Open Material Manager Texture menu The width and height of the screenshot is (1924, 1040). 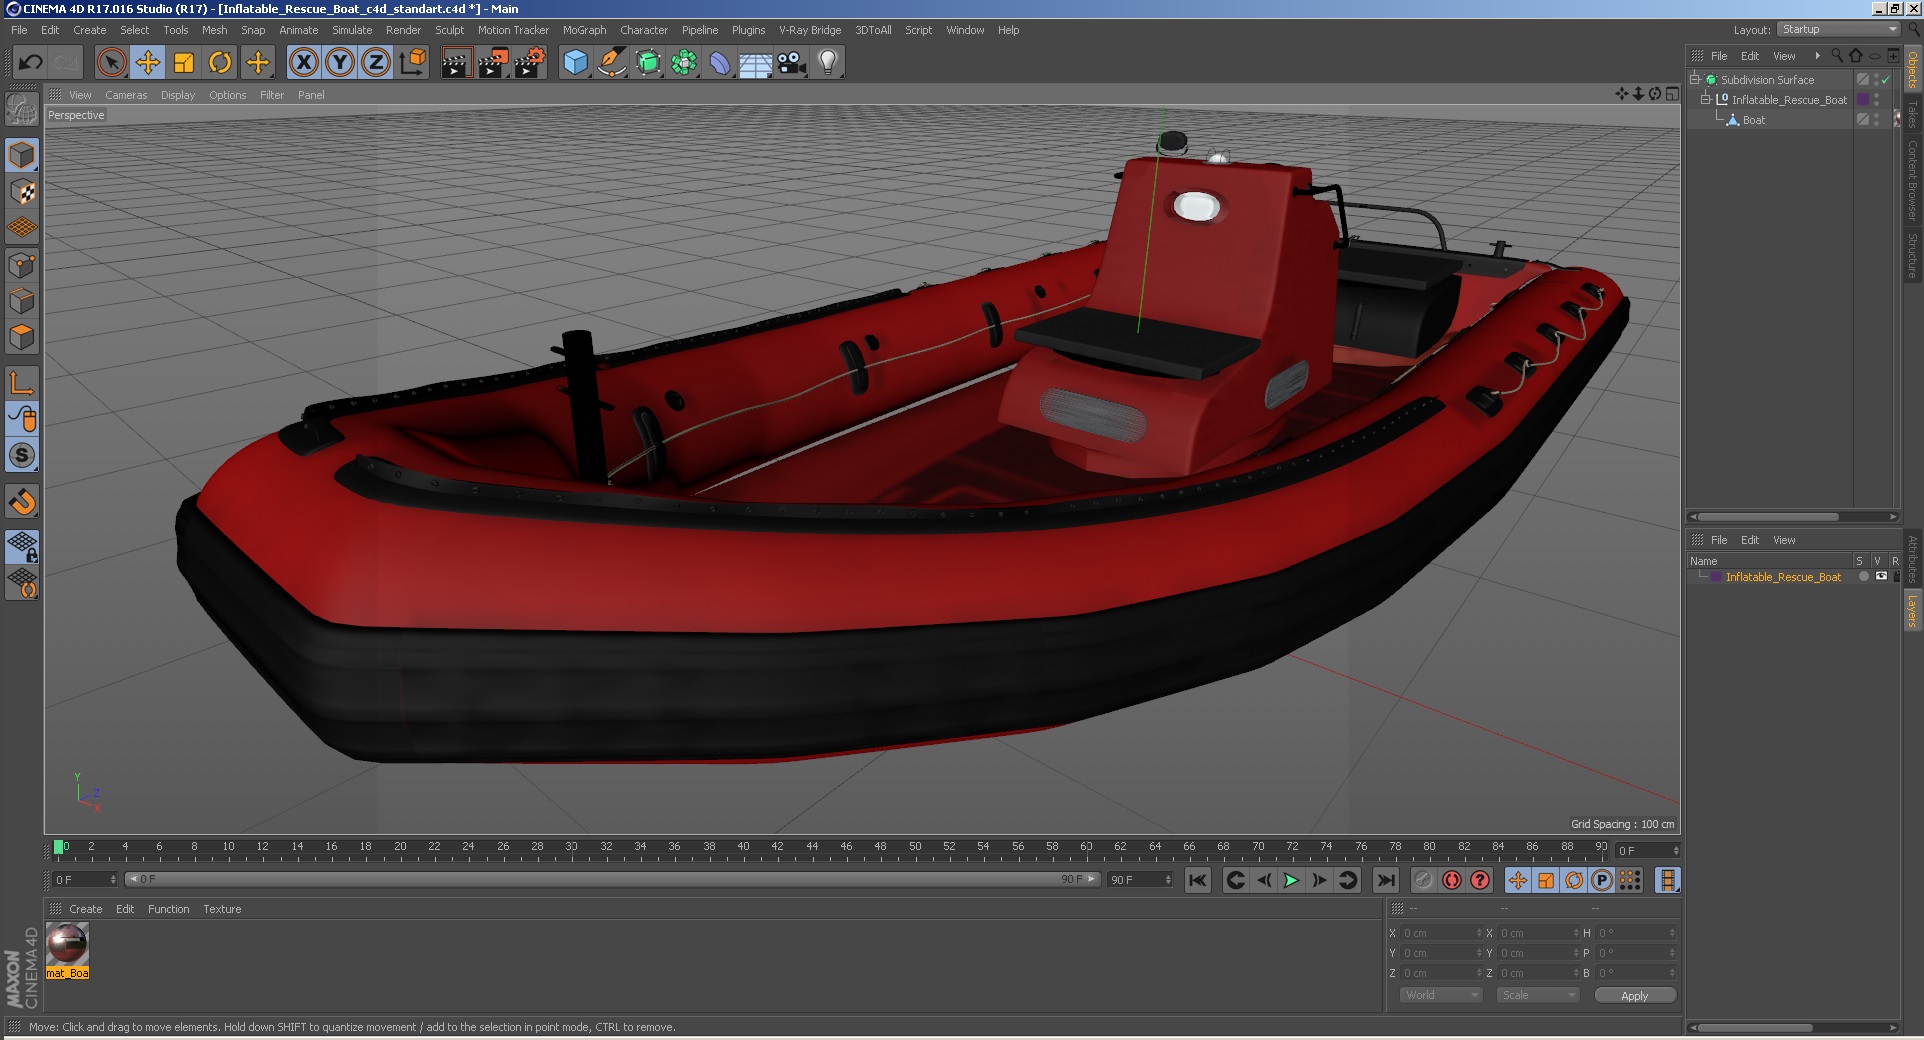(222, 909)
